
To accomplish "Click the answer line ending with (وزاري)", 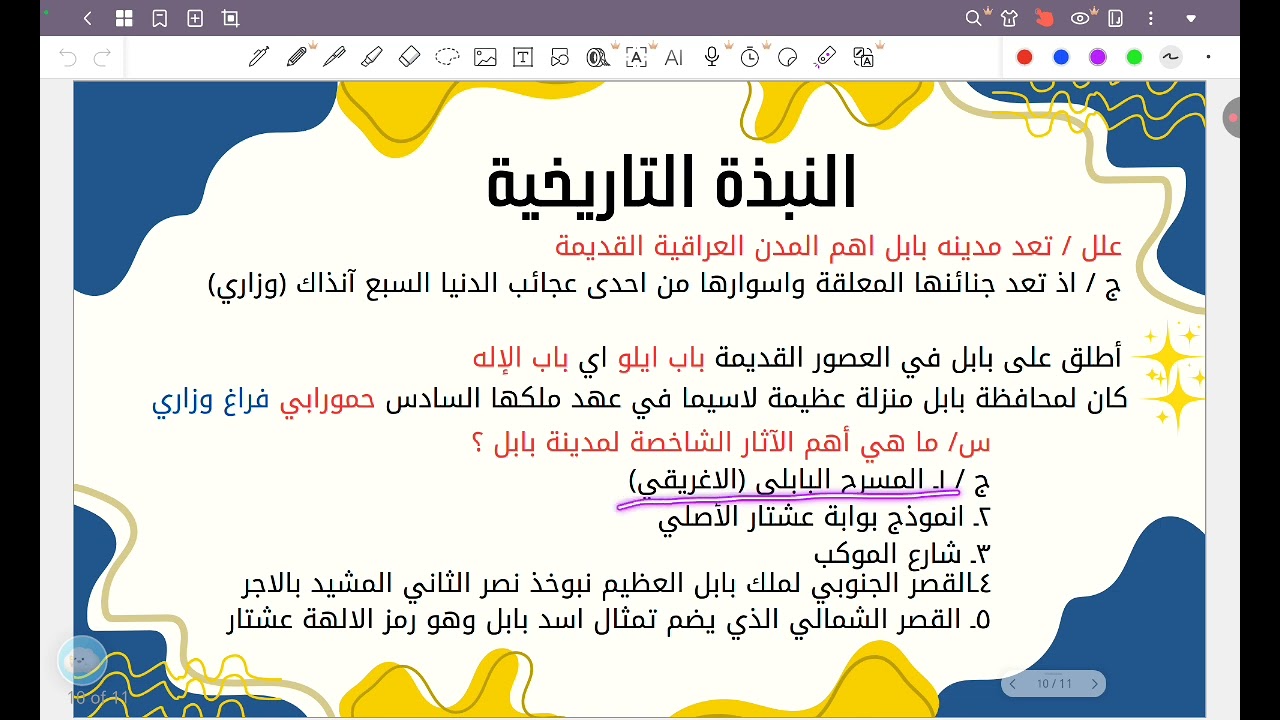I will [x=664, y=284].
